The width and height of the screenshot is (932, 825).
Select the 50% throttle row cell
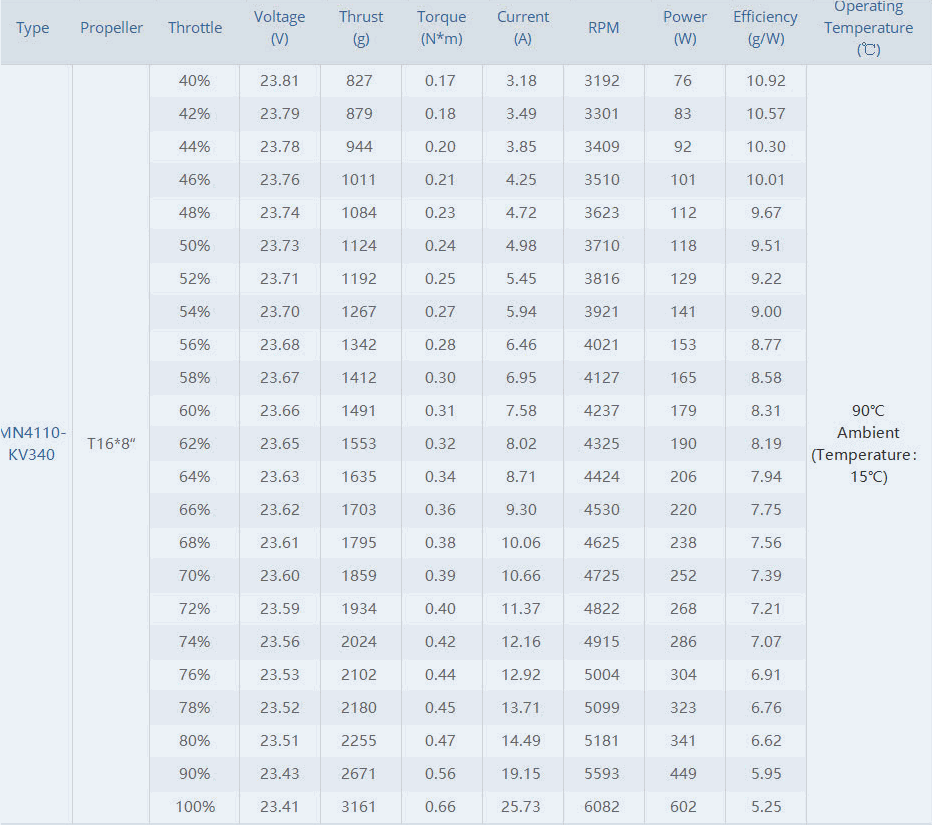click(194, 245)
